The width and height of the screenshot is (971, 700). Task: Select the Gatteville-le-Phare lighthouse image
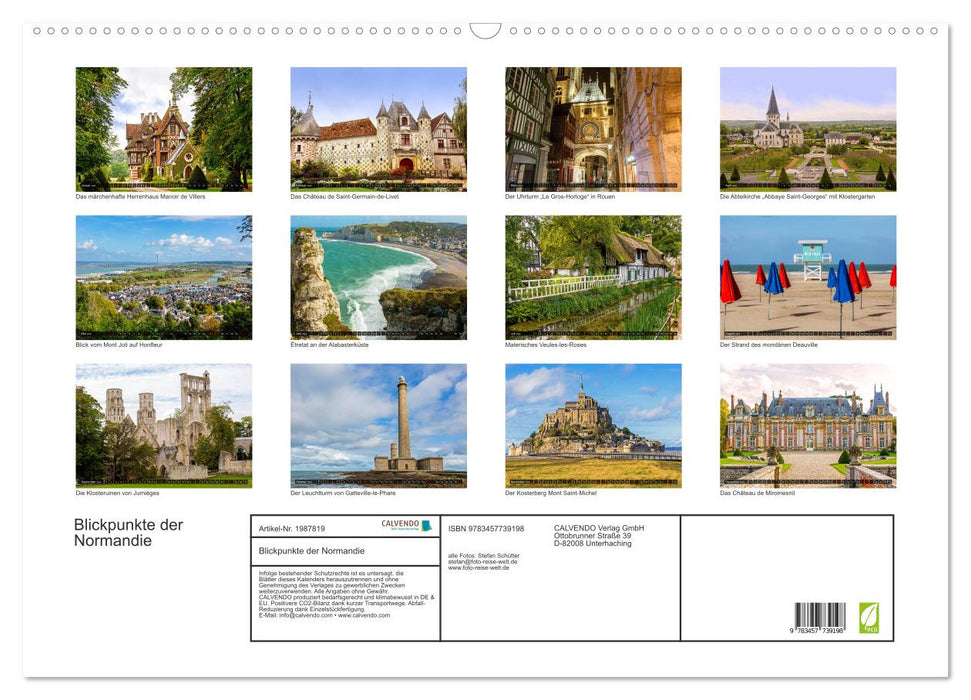pyautogui.click(x=378, y=425)
